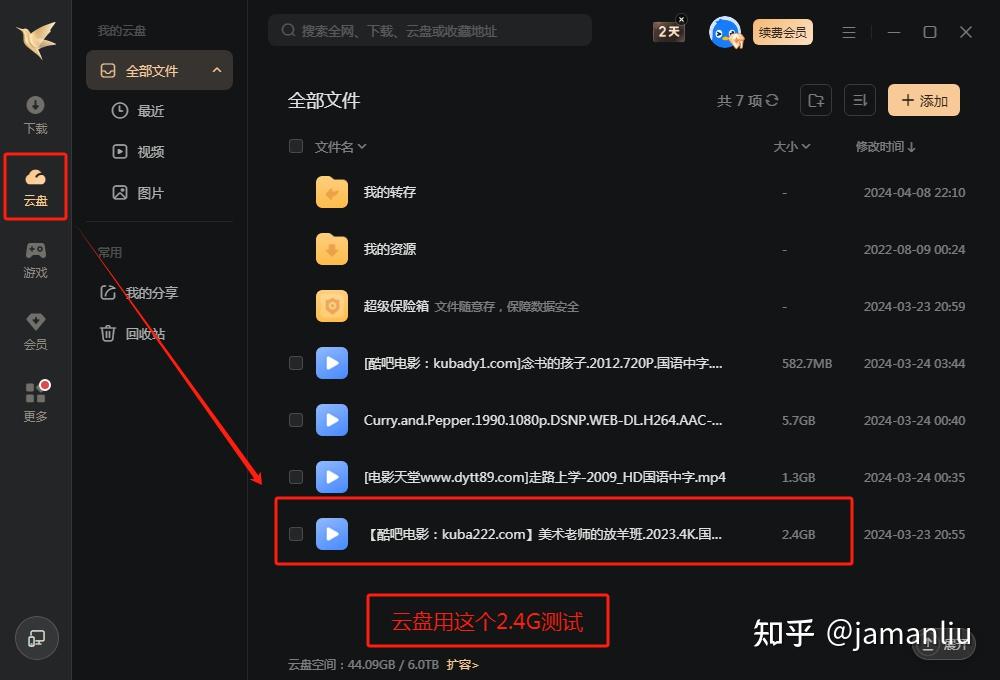Viewport: 1000px width, 680px height.
Task: Select the checkbox for Curry.and.Pepper file
Action: pyautogui.click(x=296, y=420)
